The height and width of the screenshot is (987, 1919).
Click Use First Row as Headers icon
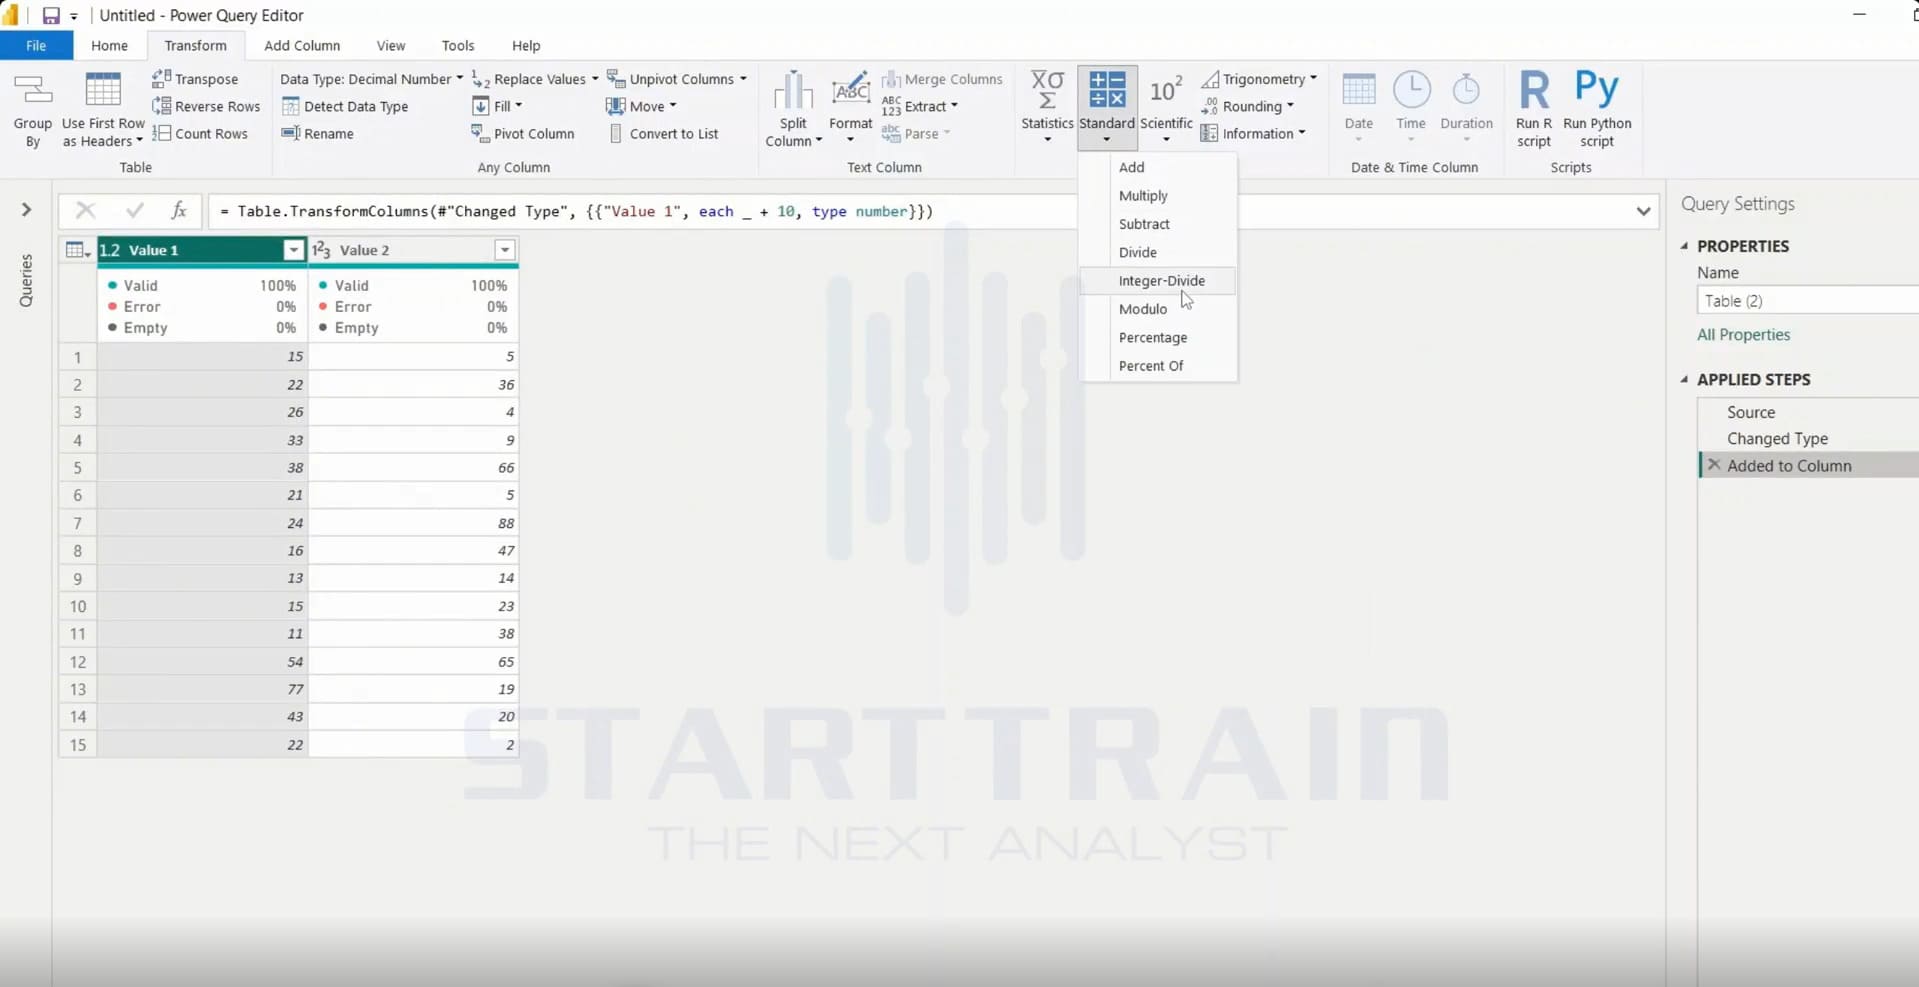point(103,90)
